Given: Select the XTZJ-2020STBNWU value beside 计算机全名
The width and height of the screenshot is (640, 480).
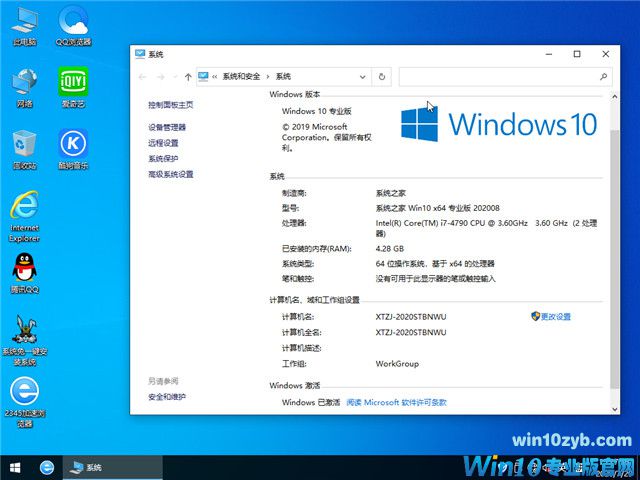Looking at the screenshot, I should (411, 332).
